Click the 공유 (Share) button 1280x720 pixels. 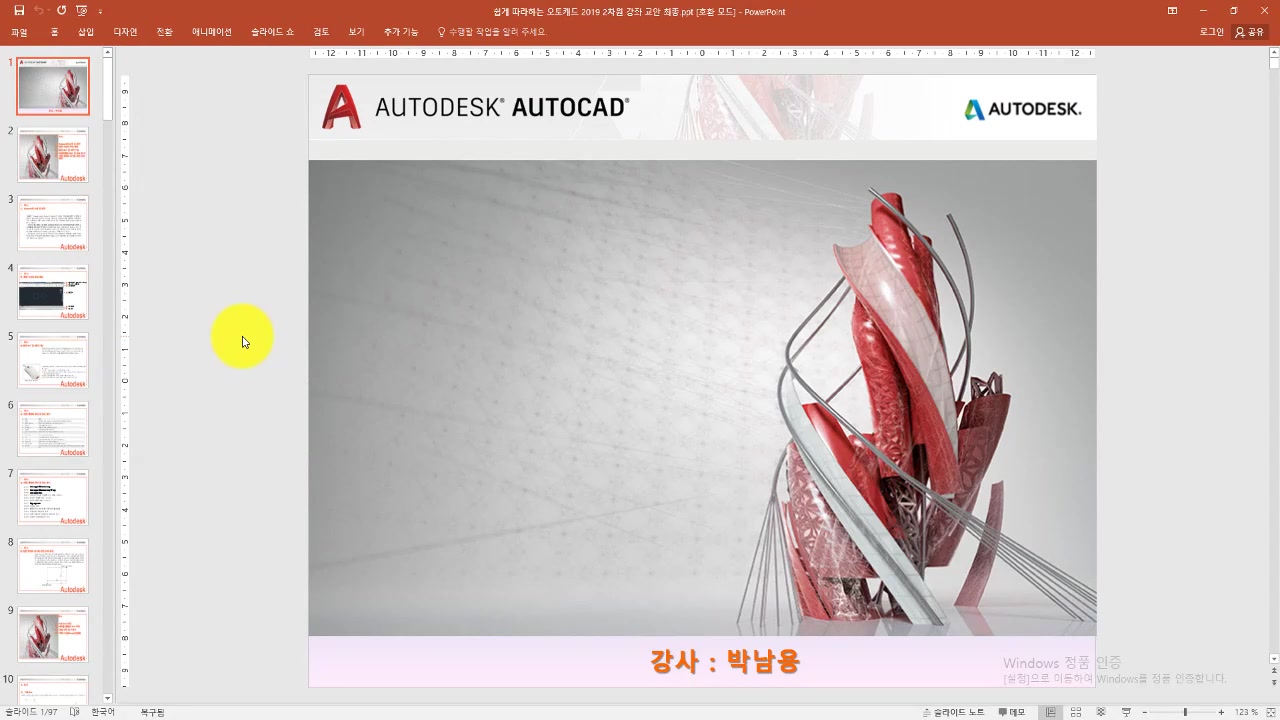[x=1249, y=32]
